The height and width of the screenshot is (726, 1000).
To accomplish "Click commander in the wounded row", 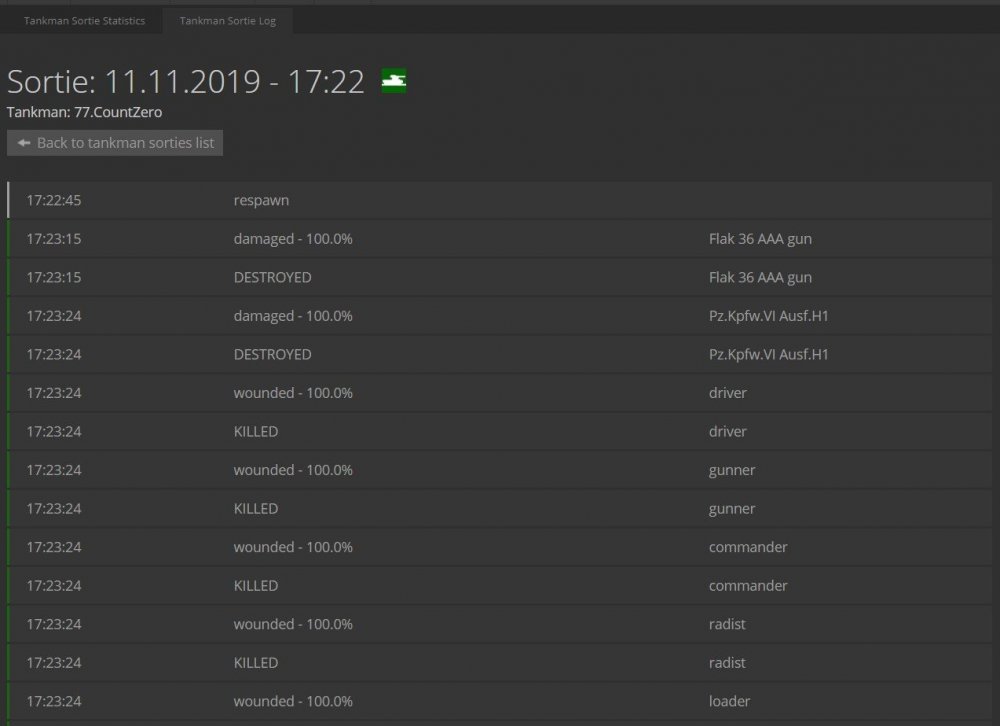I will pyautogui.click(x=747, y=547).
